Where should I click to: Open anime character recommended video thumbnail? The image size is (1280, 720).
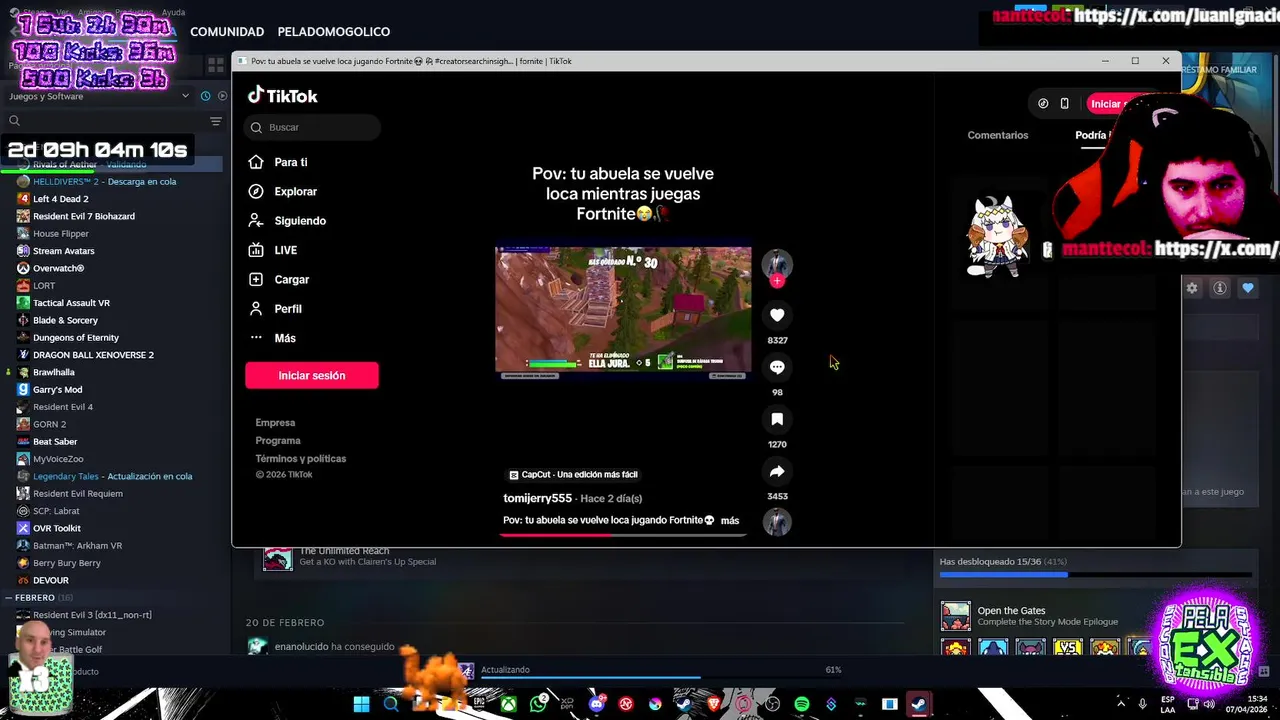click(997, 236)
